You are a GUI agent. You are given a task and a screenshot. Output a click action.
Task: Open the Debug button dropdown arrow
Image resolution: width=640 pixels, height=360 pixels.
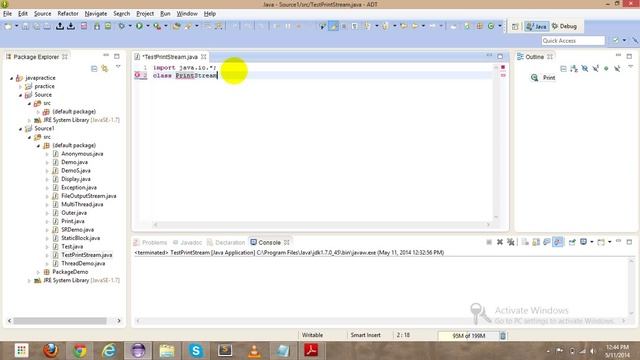pos(130,26)
